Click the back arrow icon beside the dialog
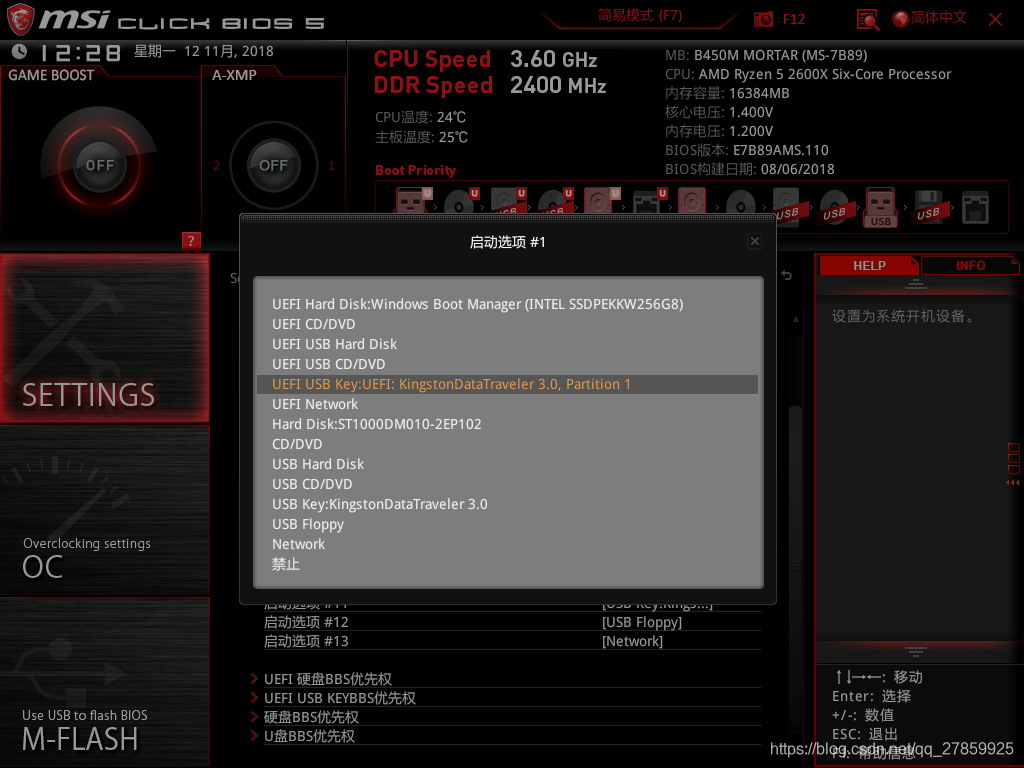 [x=787, y=276]
